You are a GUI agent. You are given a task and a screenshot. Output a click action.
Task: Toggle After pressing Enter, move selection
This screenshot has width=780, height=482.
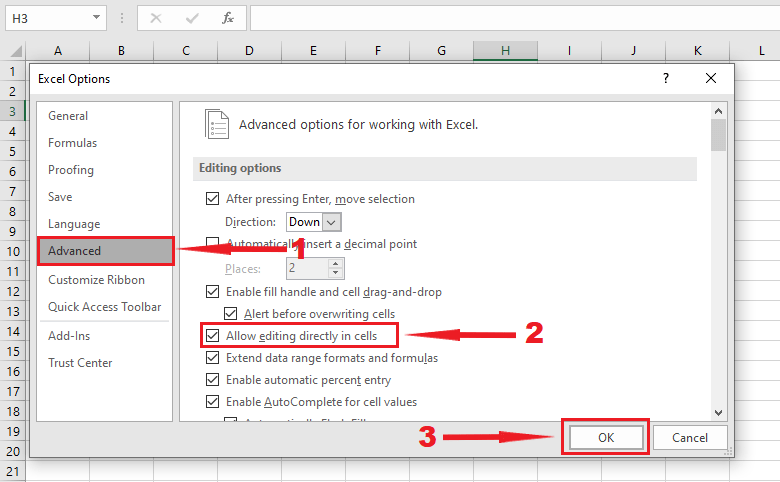[212, 198]
